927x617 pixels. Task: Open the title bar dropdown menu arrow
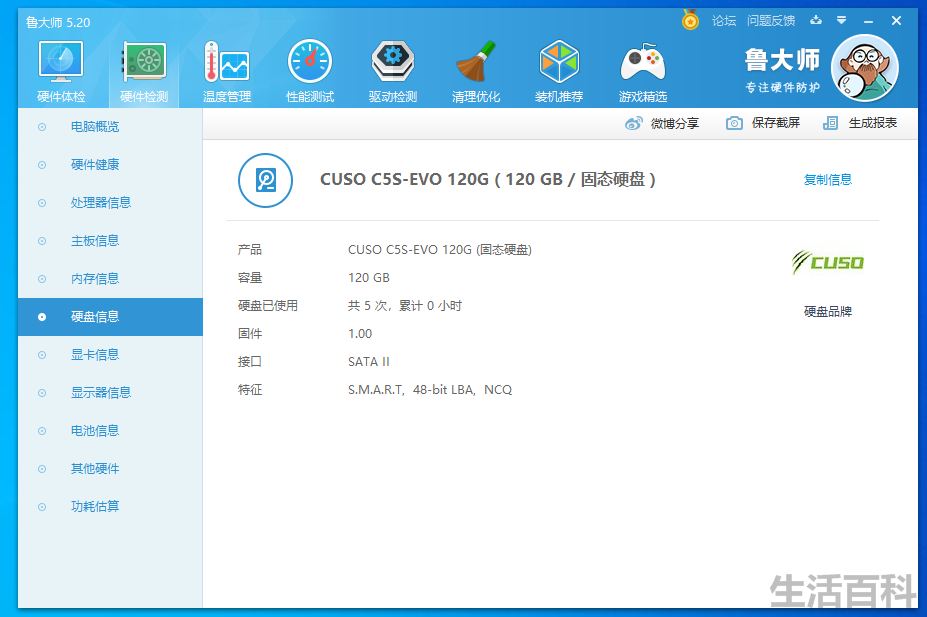coord(841,20)
